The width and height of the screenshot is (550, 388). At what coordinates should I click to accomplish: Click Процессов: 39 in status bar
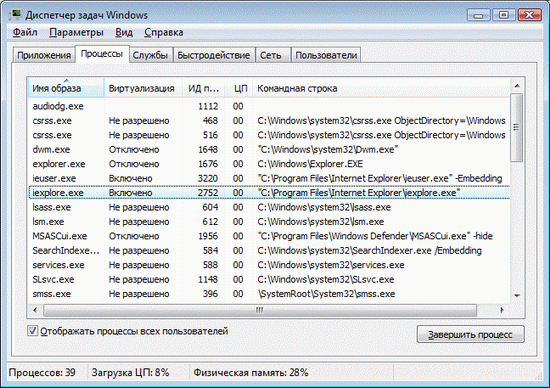42,372
